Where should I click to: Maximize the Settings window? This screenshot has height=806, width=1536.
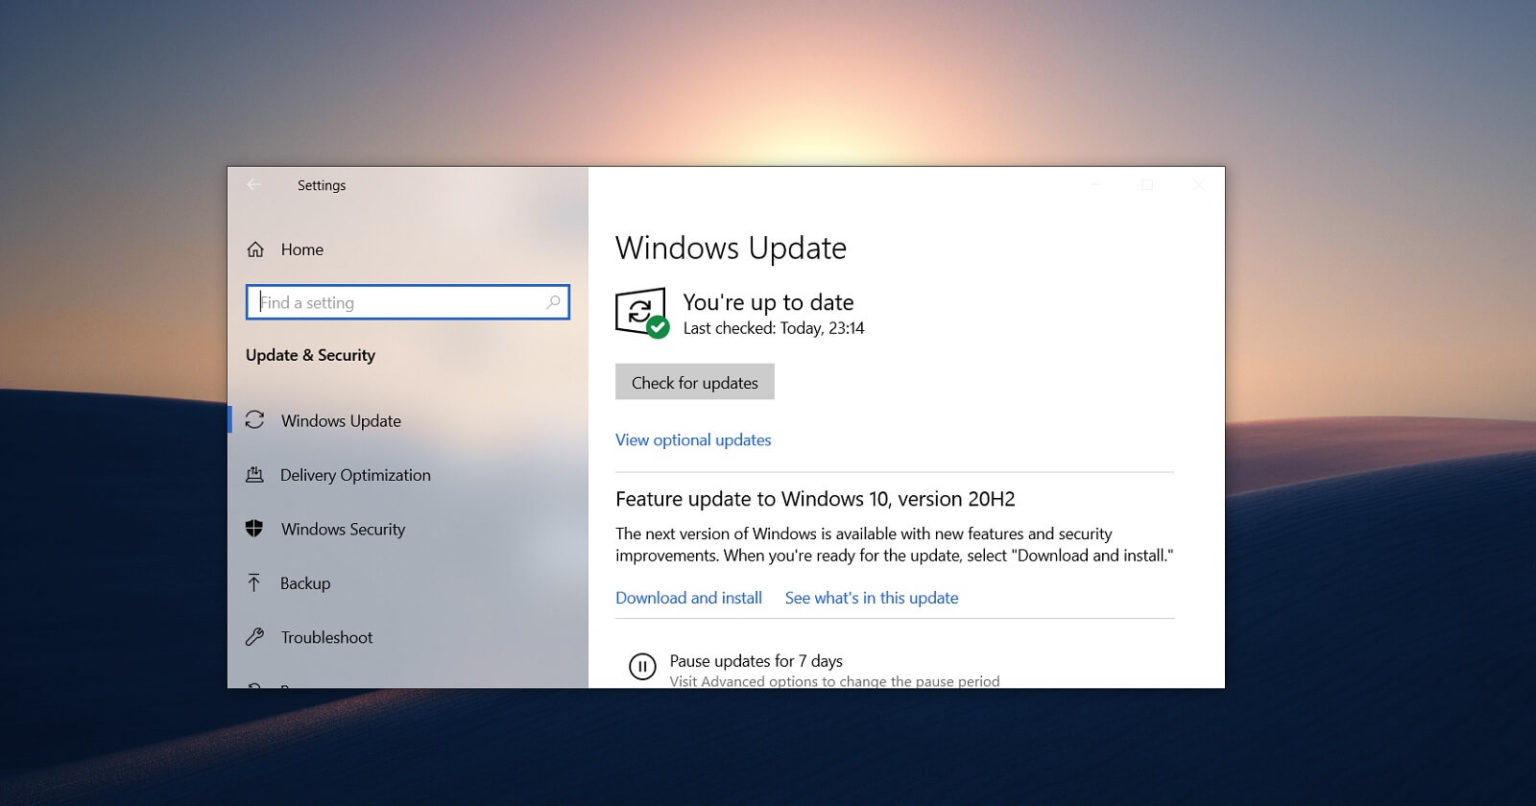(1147, 185)
